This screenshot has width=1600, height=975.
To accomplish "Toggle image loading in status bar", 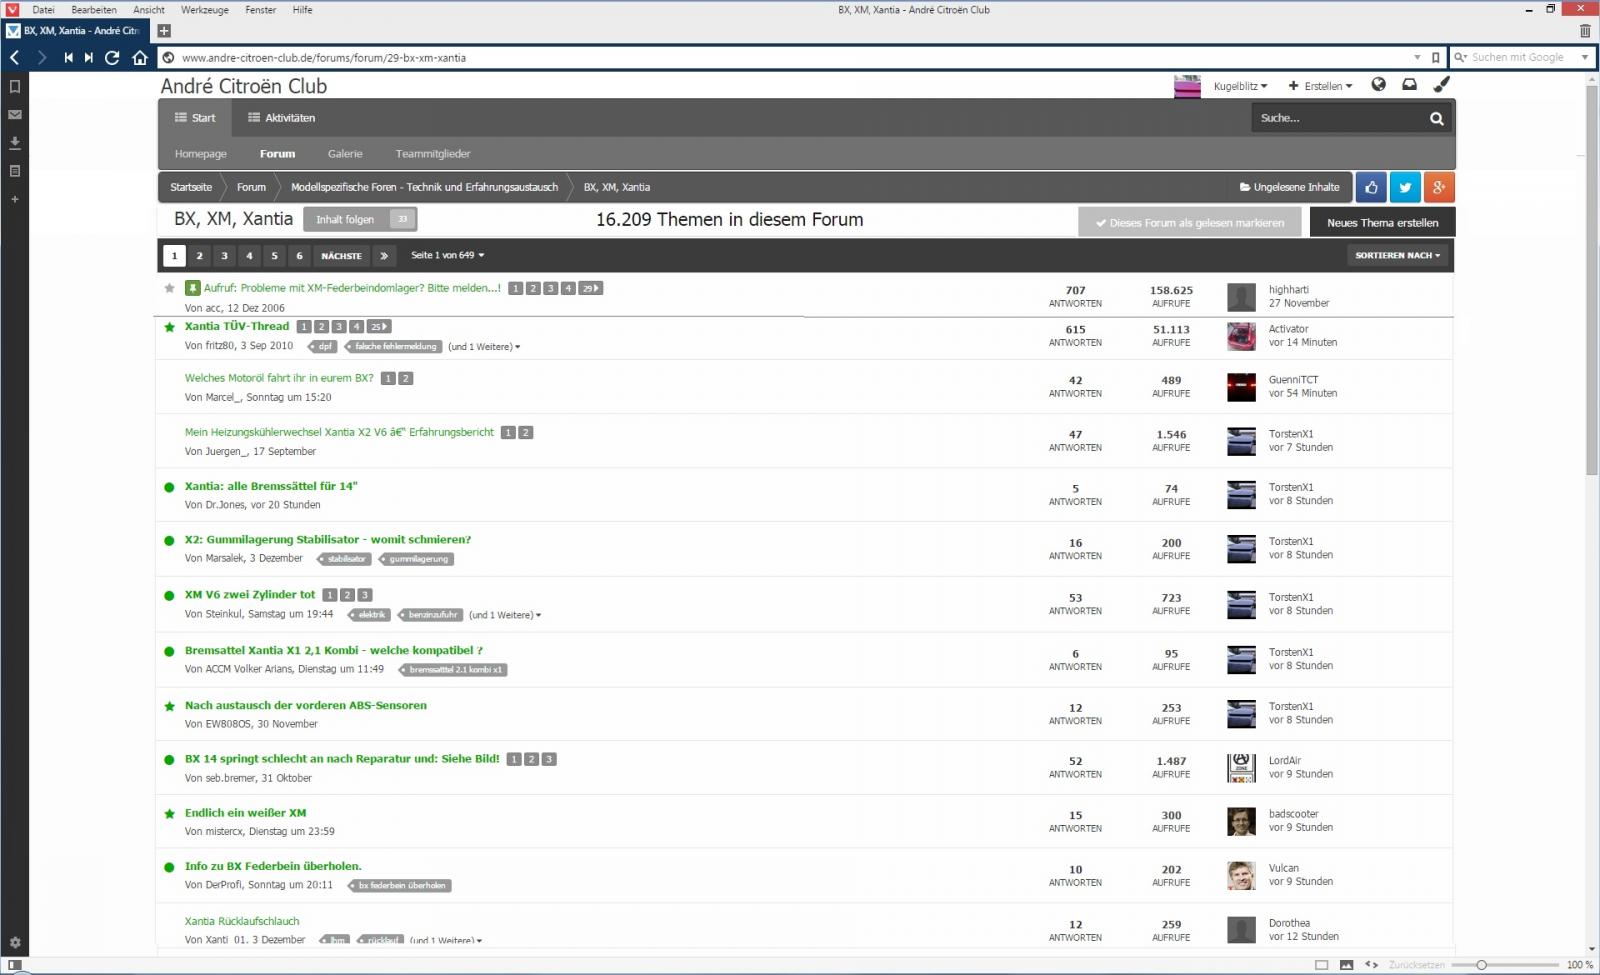I will tap(1346, 965).
